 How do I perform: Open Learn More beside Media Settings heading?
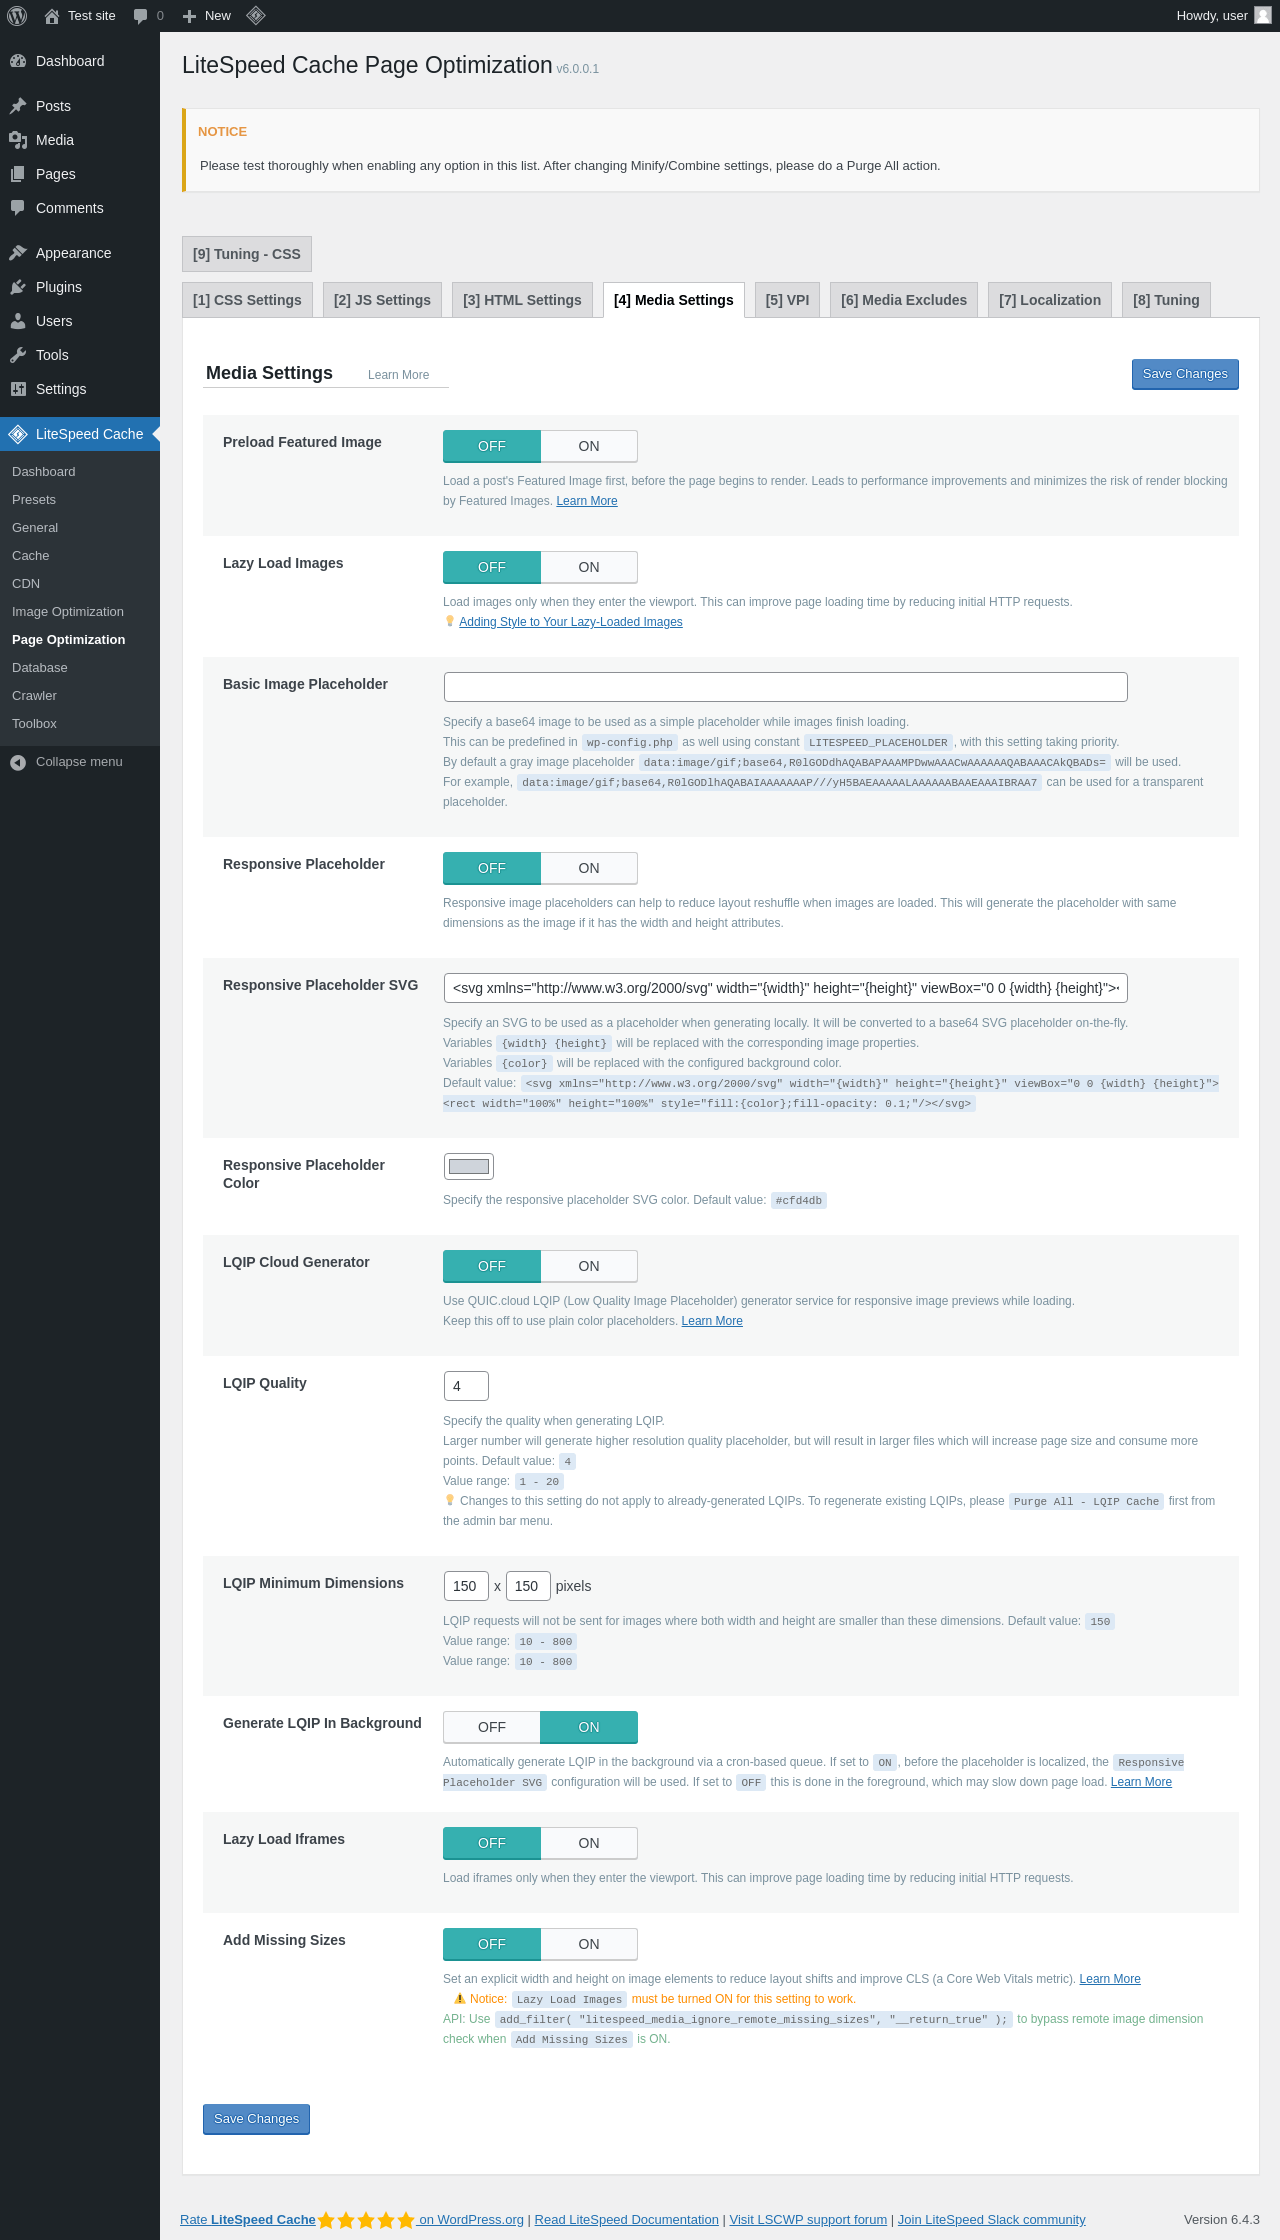(398, 375)
